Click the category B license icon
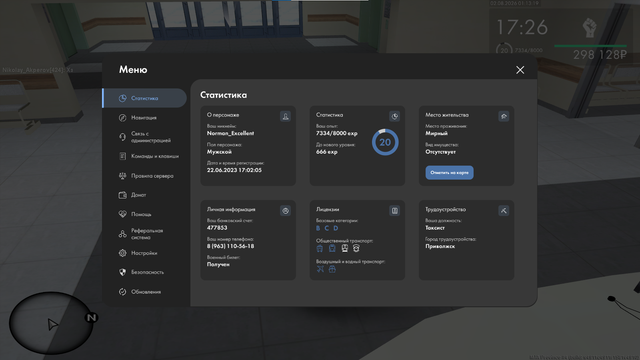640x360 pixels. (318, 228)
